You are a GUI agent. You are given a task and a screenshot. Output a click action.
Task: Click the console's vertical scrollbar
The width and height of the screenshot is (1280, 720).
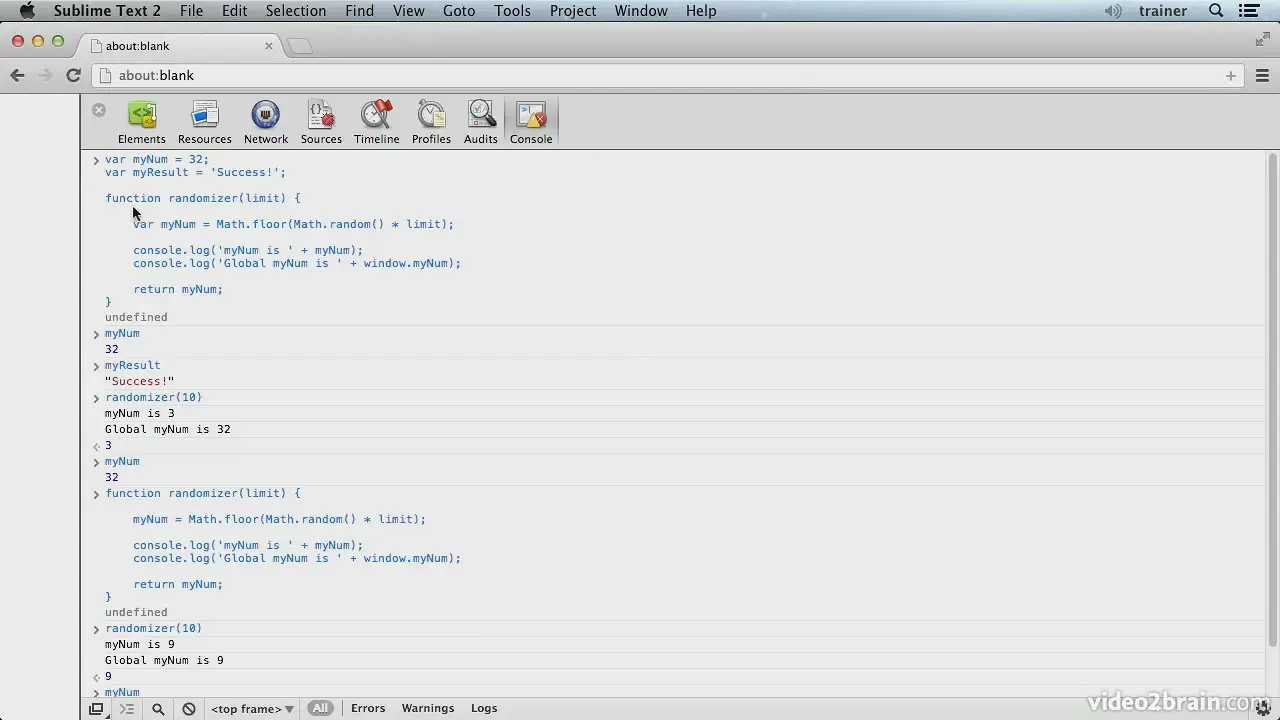pyautogui.click(x=1272, y=400)
